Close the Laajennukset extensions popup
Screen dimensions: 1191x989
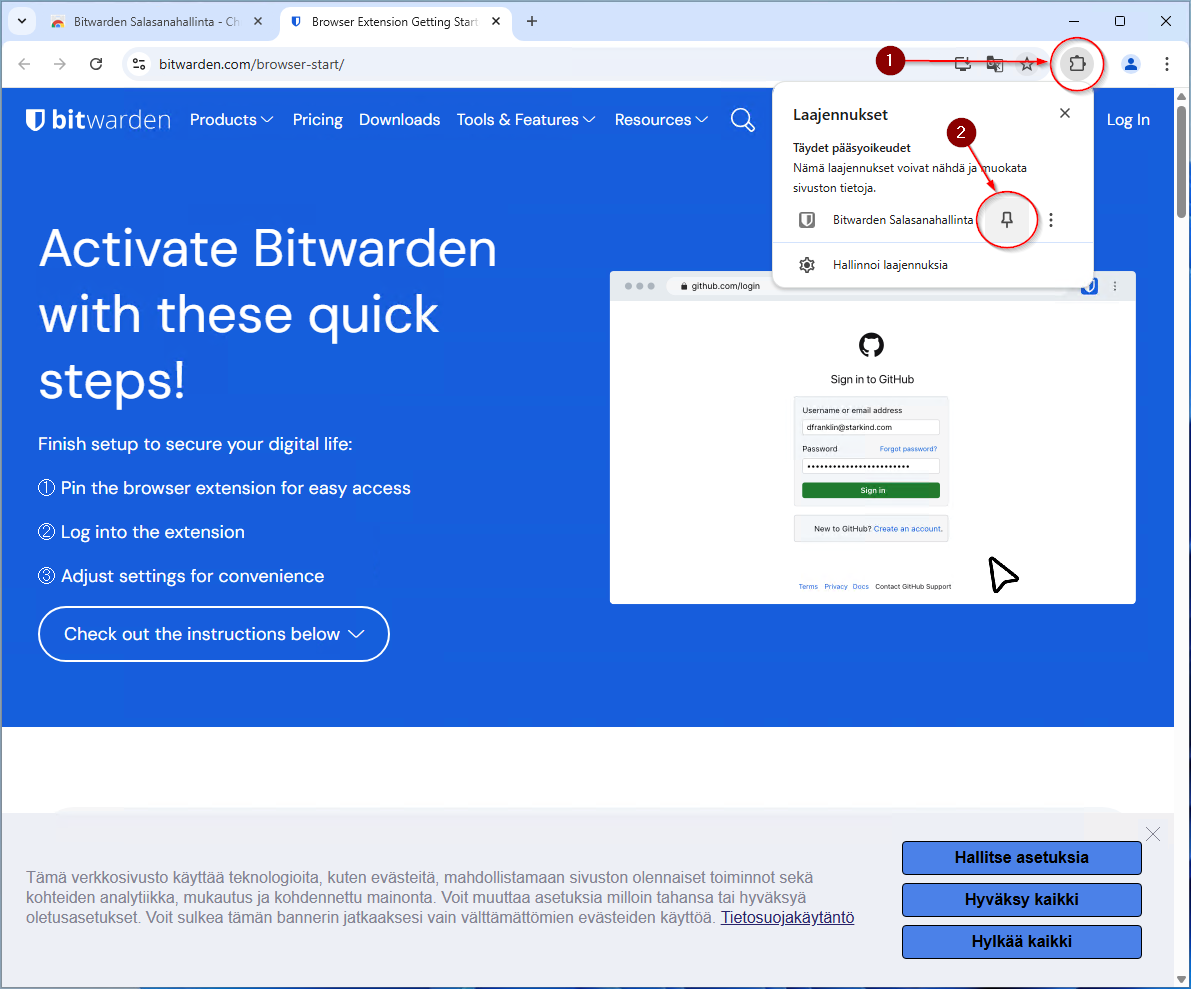click(x=1065, y=113)
